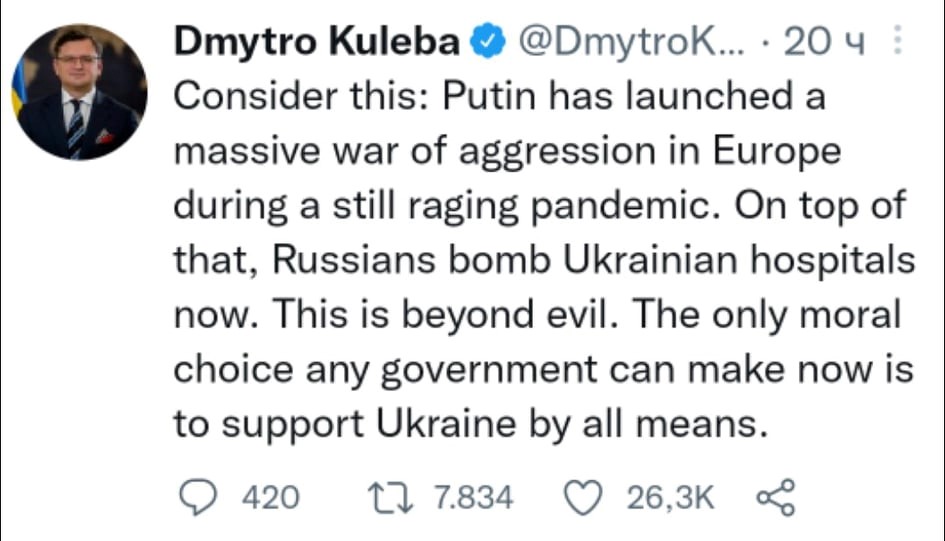Click the 26,3K likes count

point(670,497)
